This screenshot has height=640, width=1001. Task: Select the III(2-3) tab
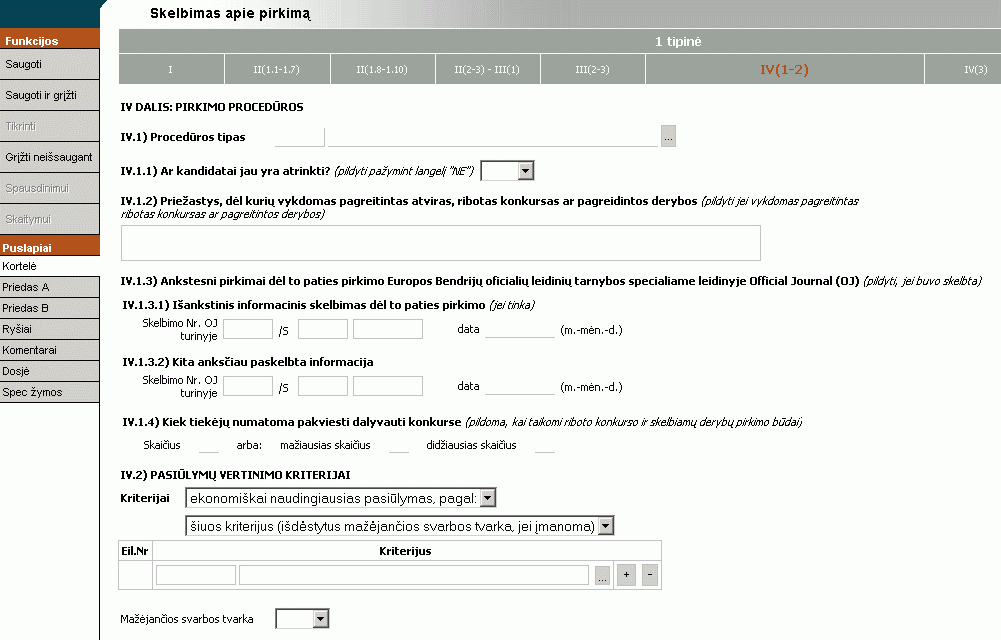(593, 70)
